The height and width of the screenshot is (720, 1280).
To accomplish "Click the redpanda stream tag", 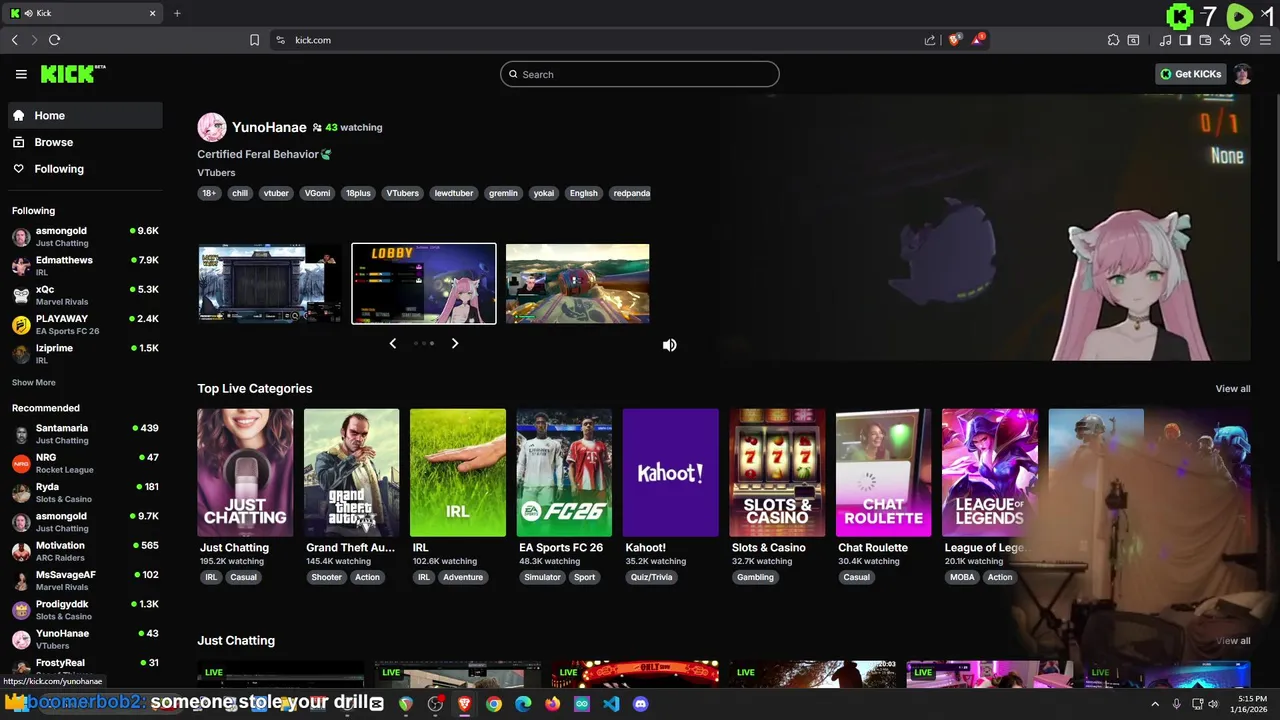I will pyautogui.click(x=632, y=193).
